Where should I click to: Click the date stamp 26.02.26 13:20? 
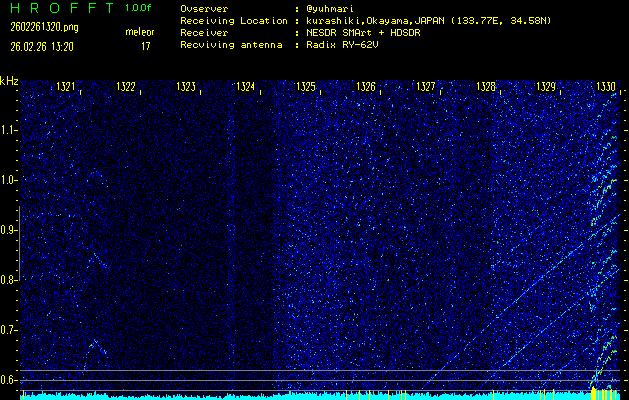point(42,47)
